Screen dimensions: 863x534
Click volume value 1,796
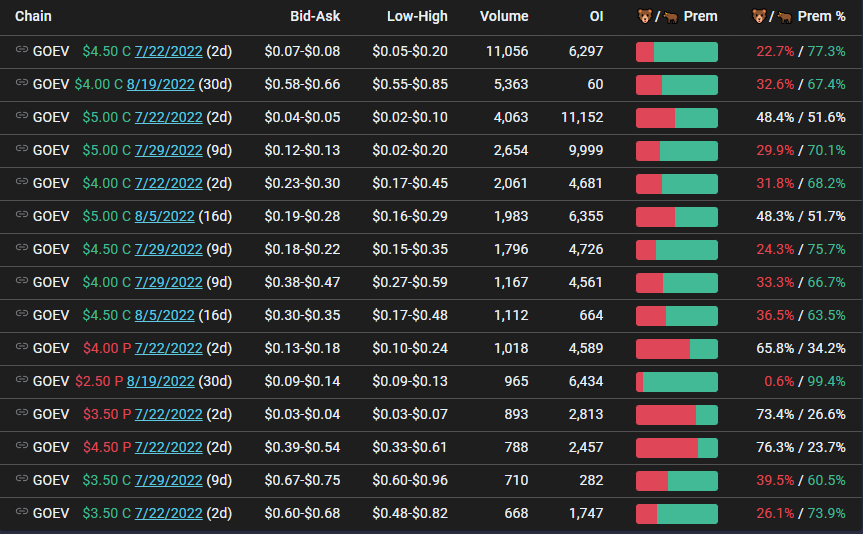[511, 249]
